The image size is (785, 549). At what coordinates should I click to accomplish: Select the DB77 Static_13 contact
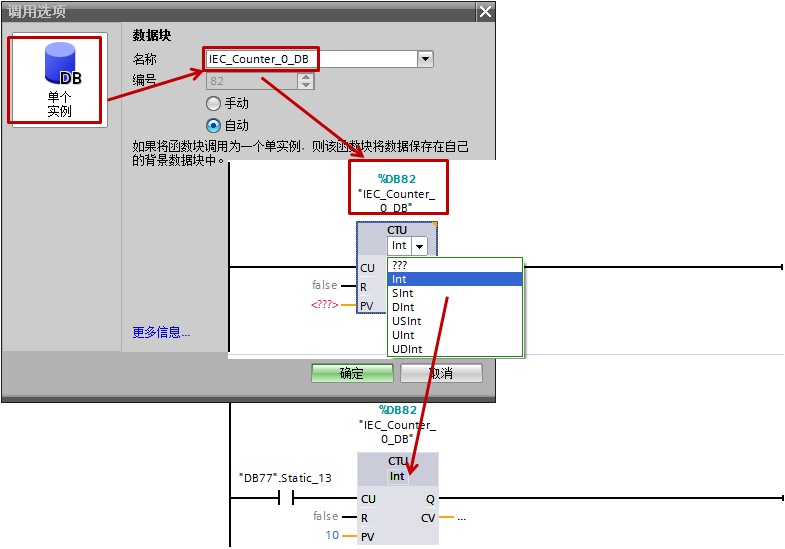point(286,498)
